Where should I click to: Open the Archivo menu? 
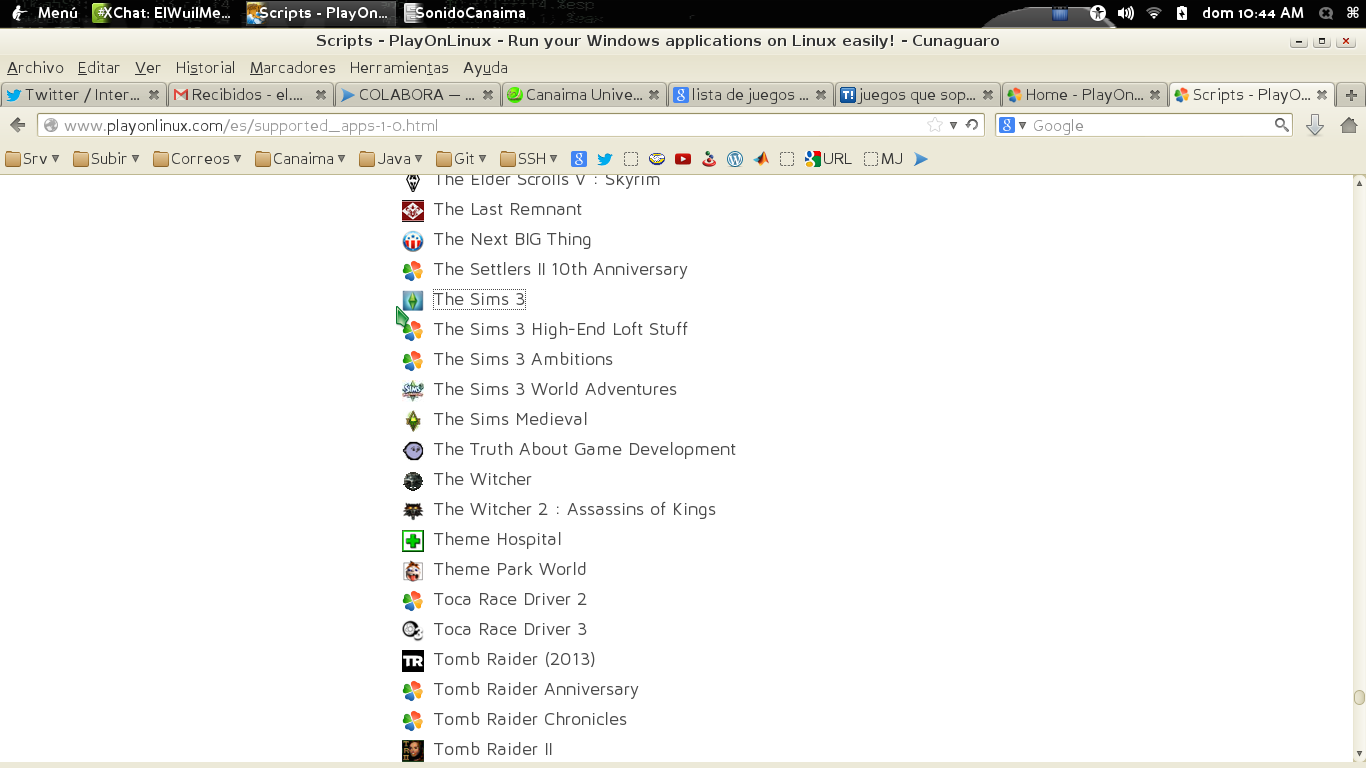tap(35, 68)
